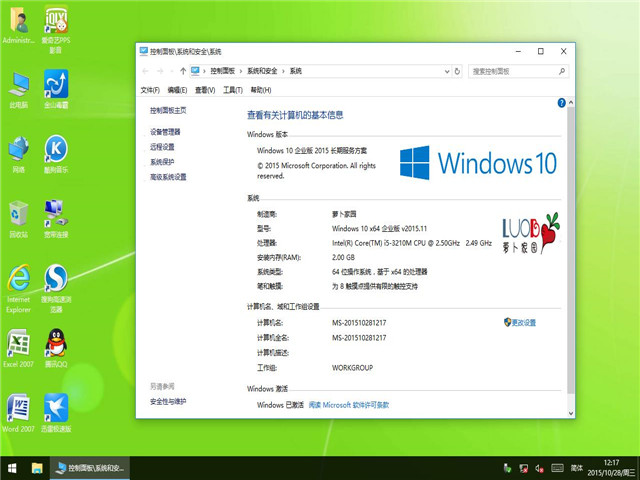This screenshot has height=480, width=640.
Task: Open File Explorer from the taskbar
Action: [37, 468]
